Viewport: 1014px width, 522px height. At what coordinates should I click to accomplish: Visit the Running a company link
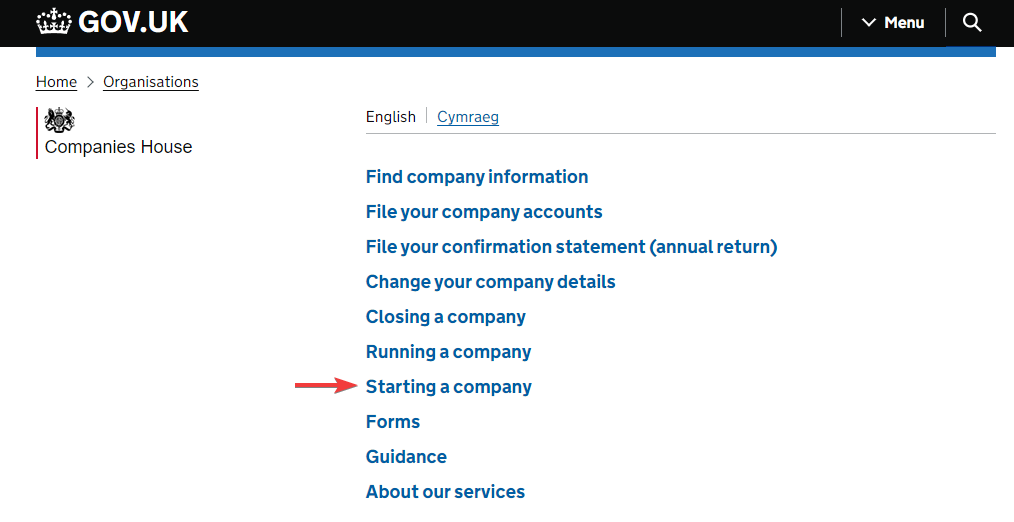pos(448,351)
